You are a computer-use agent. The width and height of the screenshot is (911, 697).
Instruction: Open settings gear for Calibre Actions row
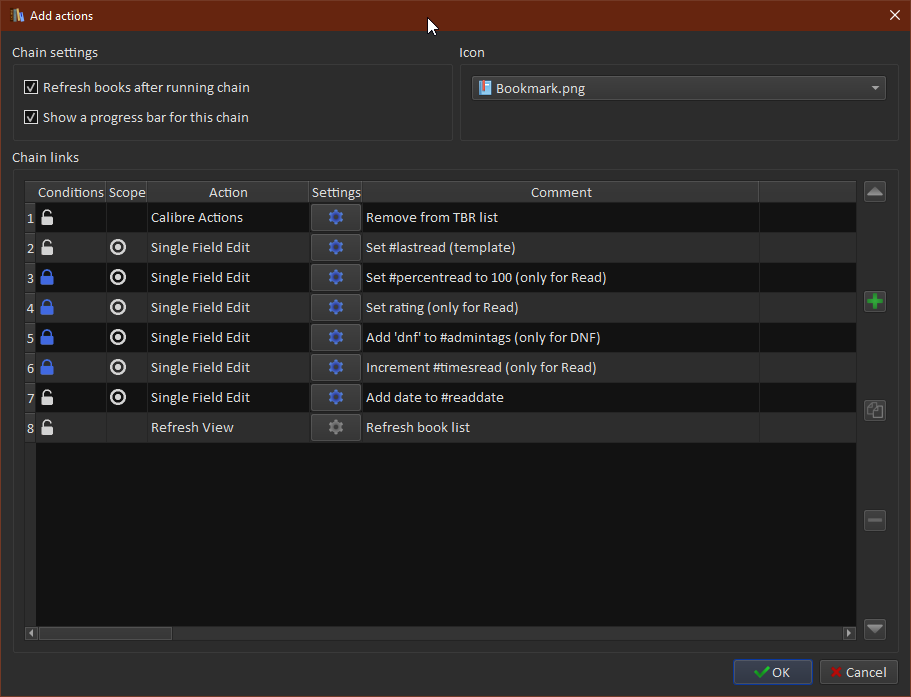[x=336, y=217]
